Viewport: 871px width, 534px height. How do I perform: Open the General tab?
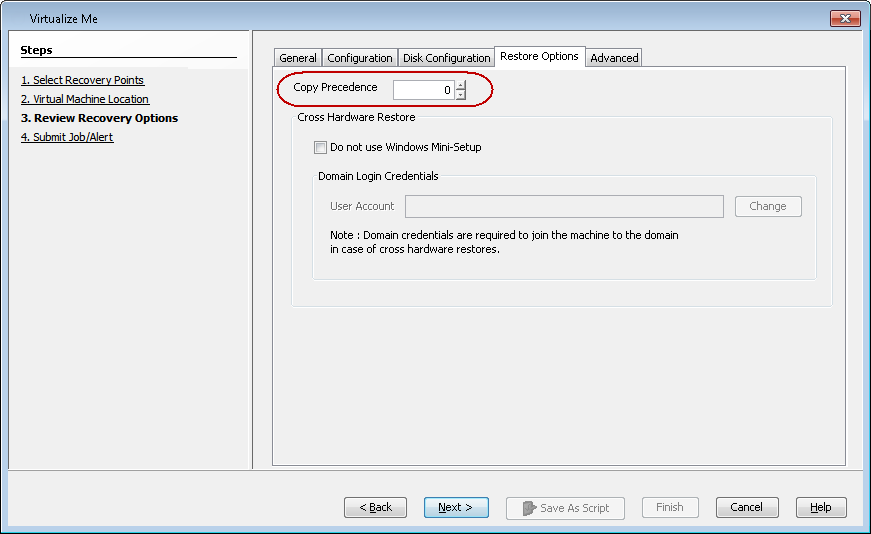tap(298, 58)
